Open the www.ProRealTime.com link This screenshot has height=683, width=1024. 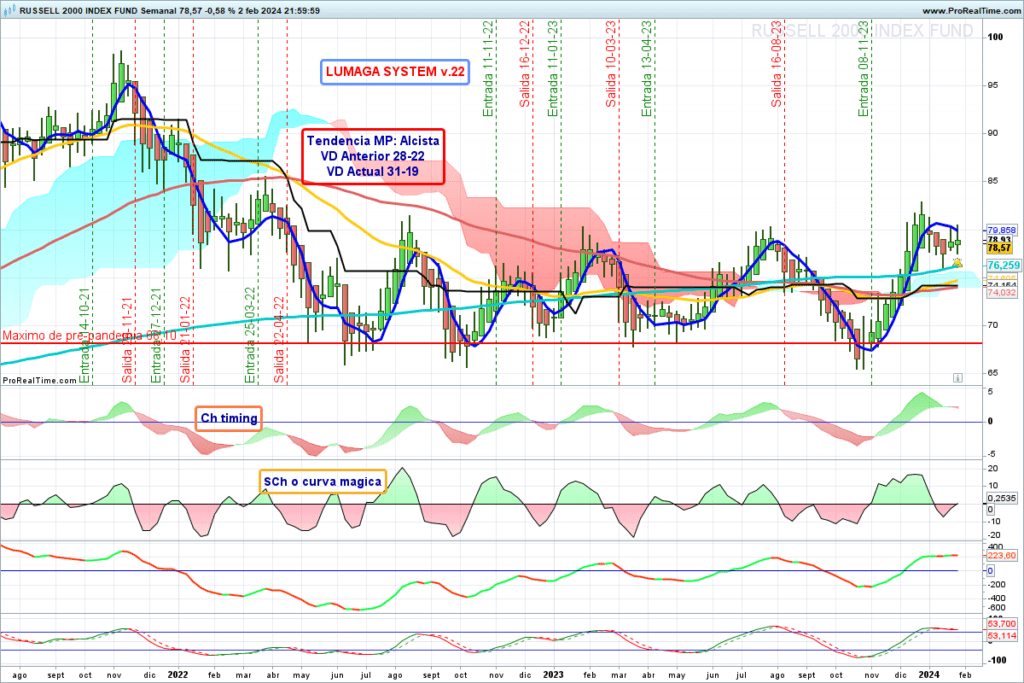click(x=971, y=11)
